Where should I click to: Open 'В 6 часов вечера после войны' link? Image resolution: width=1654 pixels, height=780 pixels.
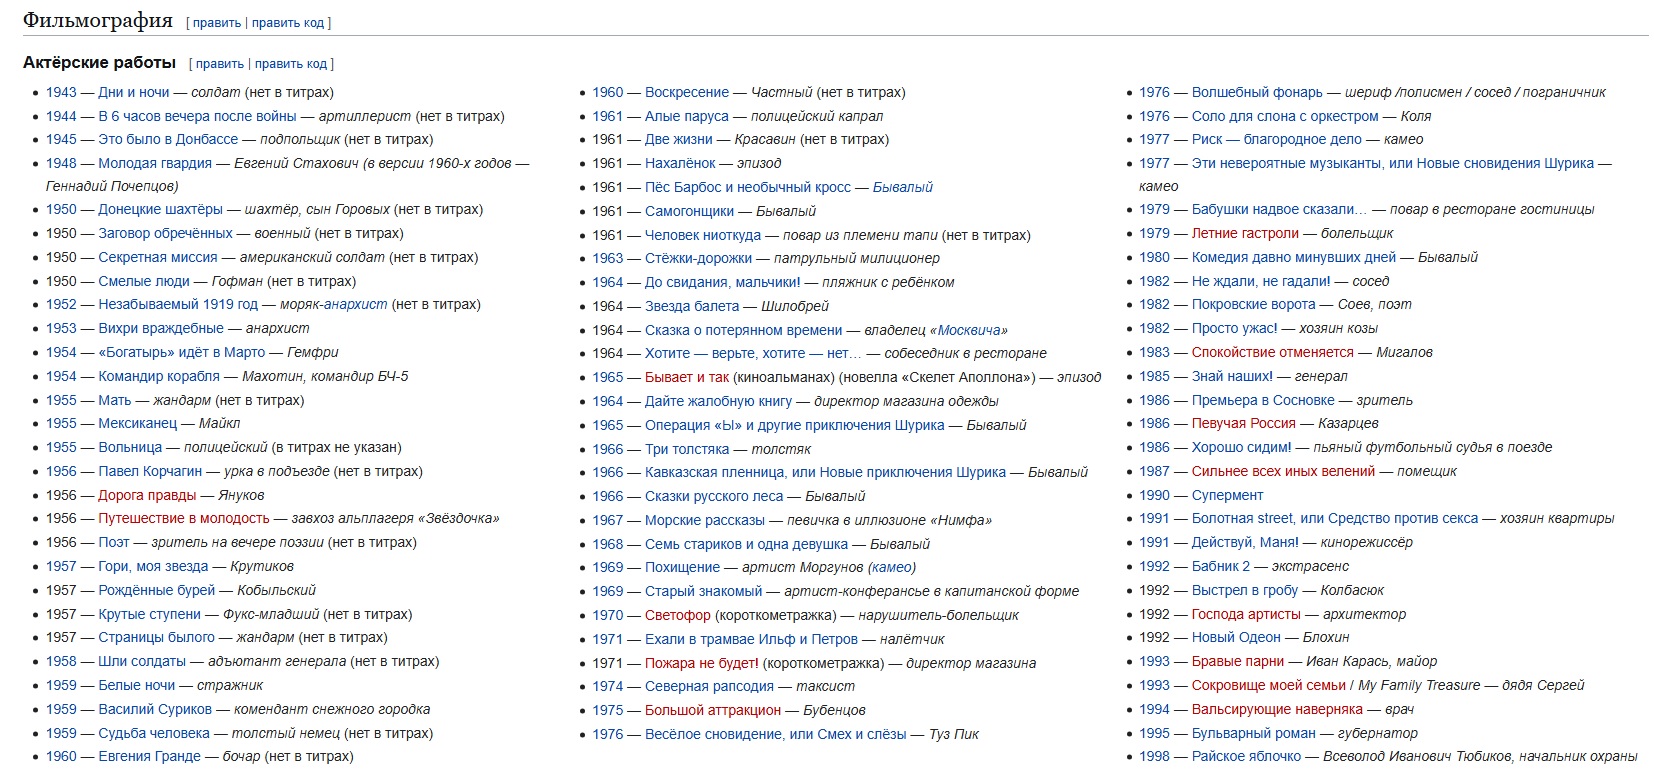(x=198, y=116)
